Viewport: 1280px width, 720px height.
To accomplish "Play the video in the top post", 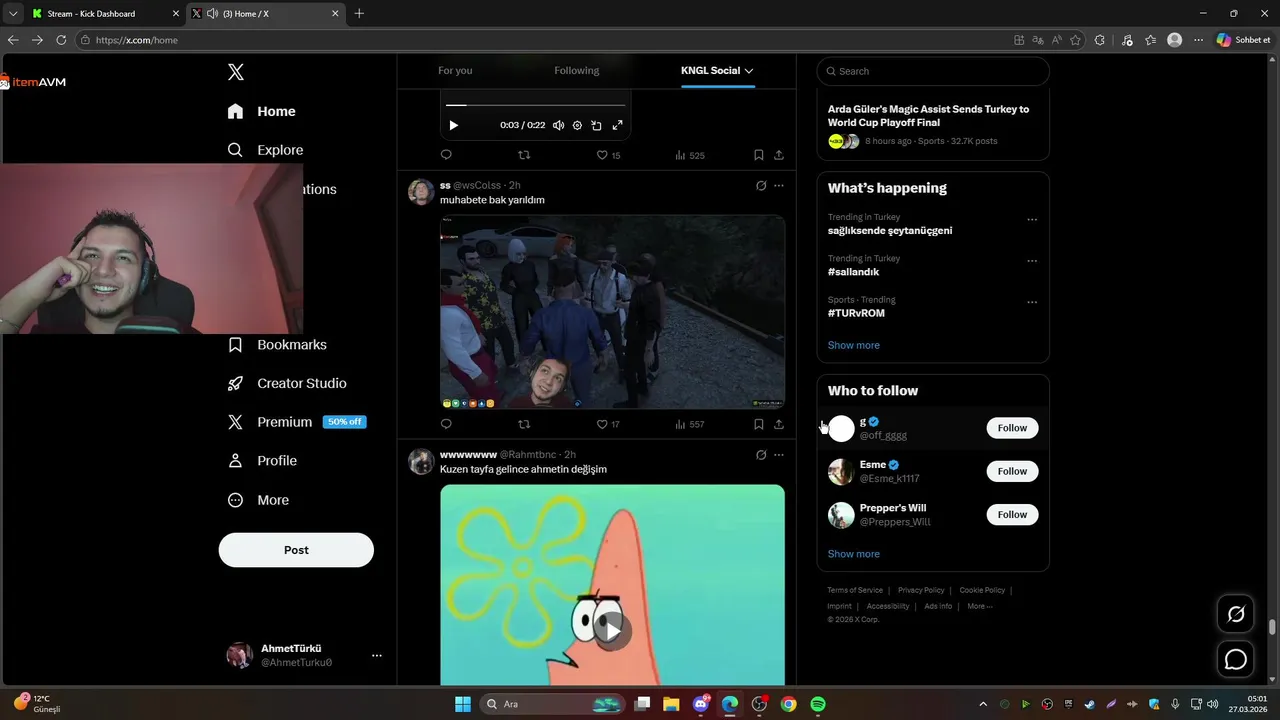I will 453,125.
